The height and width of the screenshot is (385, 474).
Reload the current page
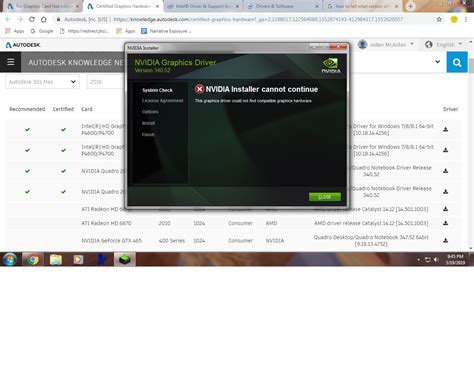click(32, 19)
